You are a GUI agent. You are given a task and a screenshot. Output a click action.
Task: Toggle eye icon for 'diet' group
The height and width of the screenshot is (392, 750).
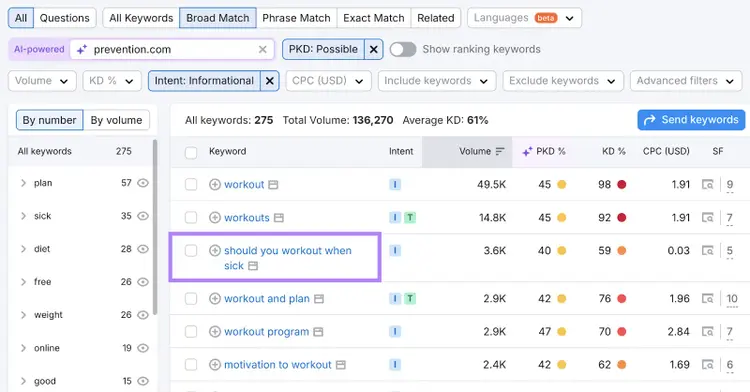(x=143, y=249)
